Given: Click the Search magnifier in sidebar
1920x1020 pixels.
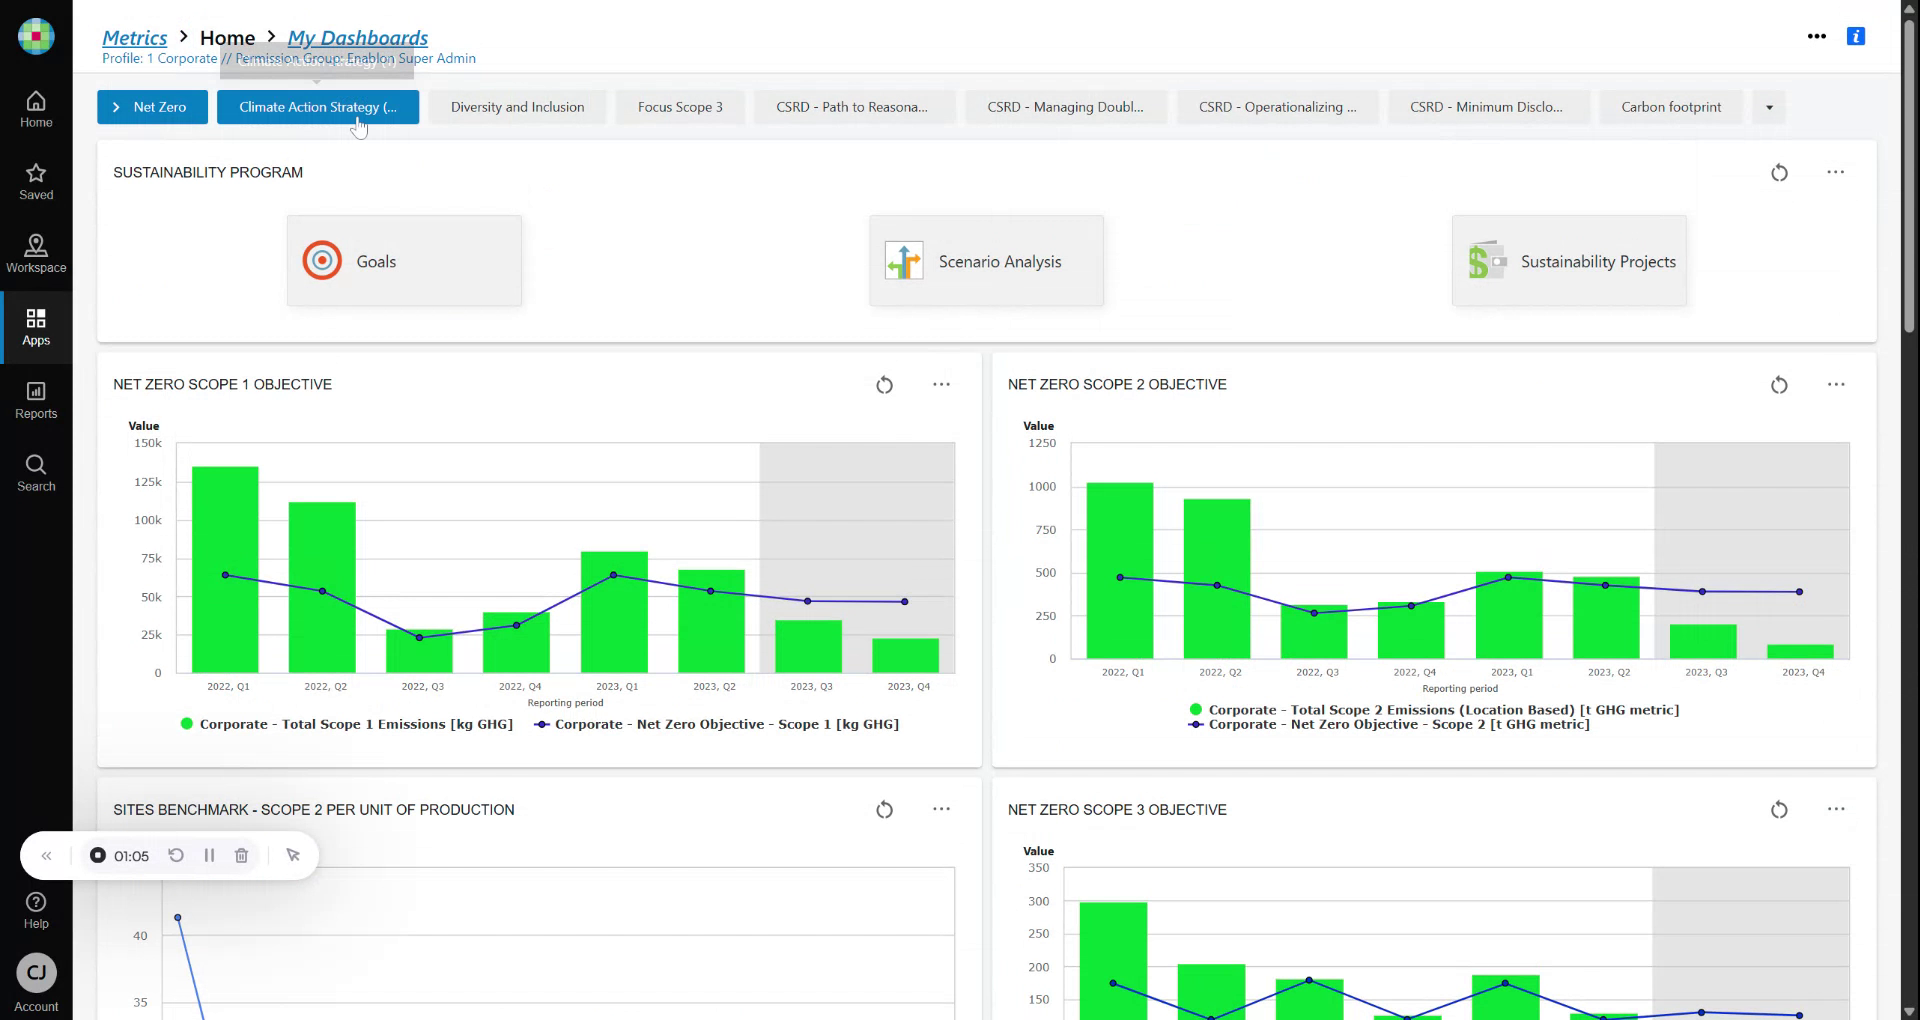Looking at the screenshot, I should point(36,473).
